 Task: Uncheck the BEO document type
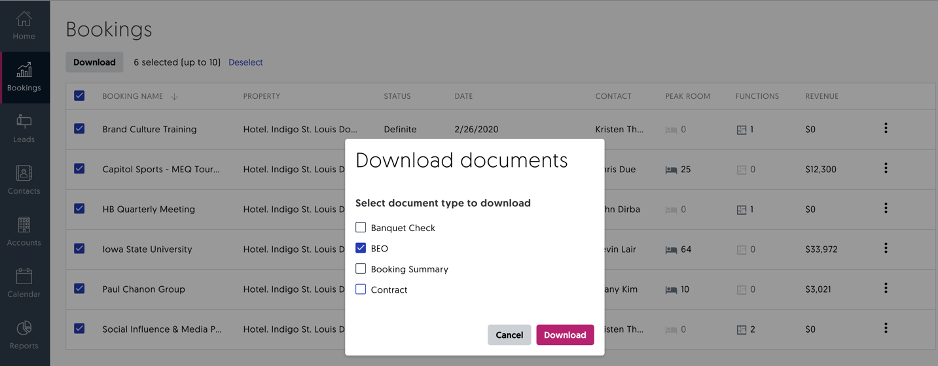361,248
